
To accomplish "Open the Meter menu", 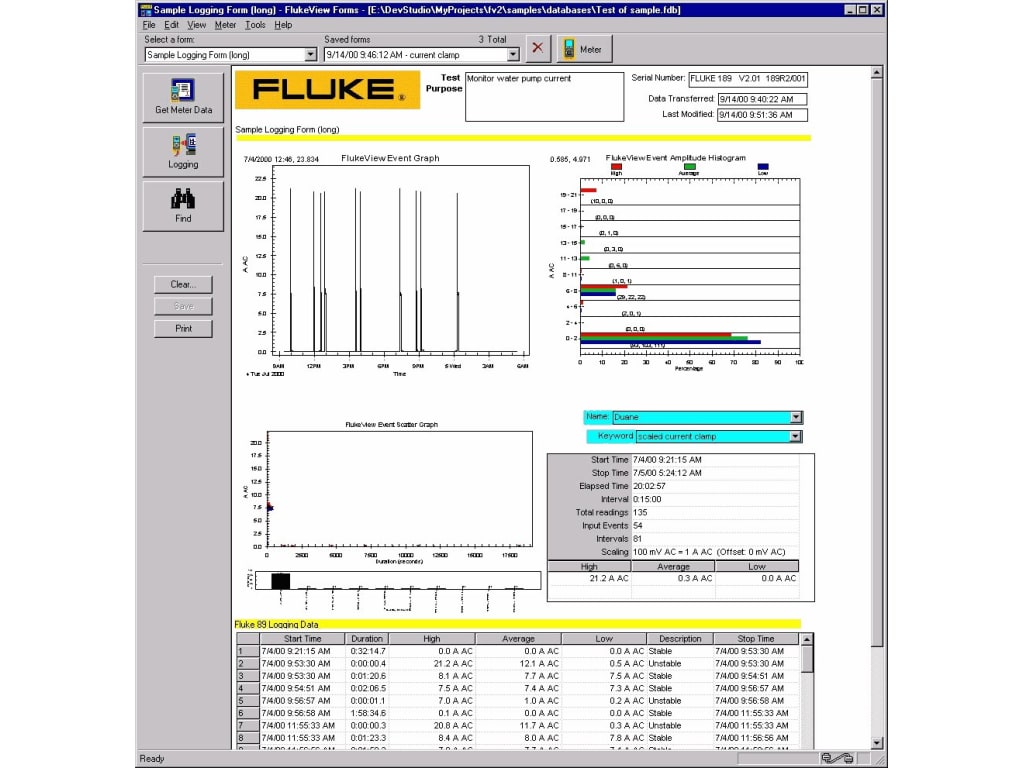I will (225, 25).
